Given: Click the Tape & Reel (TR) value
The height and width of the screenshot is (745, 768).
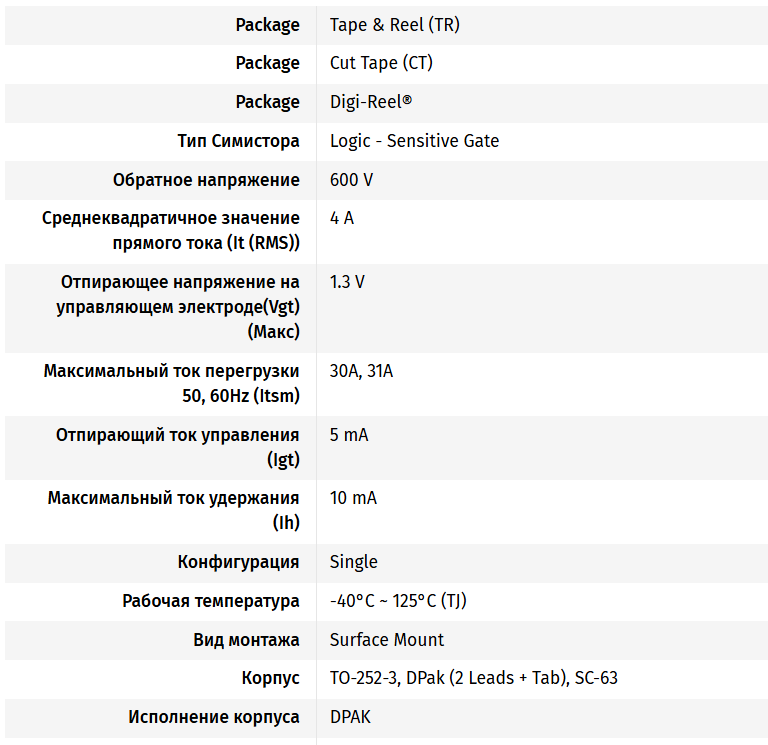Looking at the screenshot, I should (394, 25).
